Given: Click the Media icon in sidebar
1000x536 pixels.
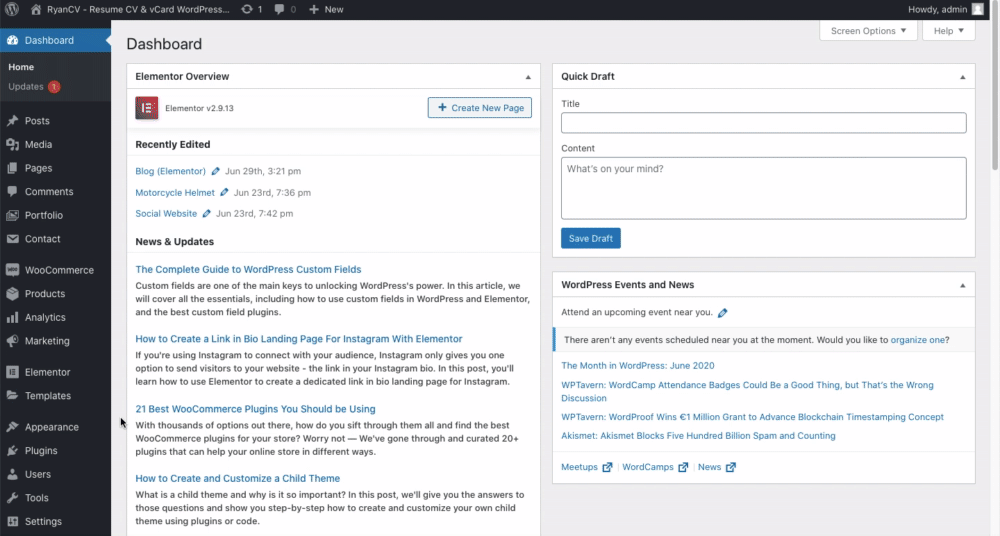Looking at the screenshot, I should pos(12,144).
